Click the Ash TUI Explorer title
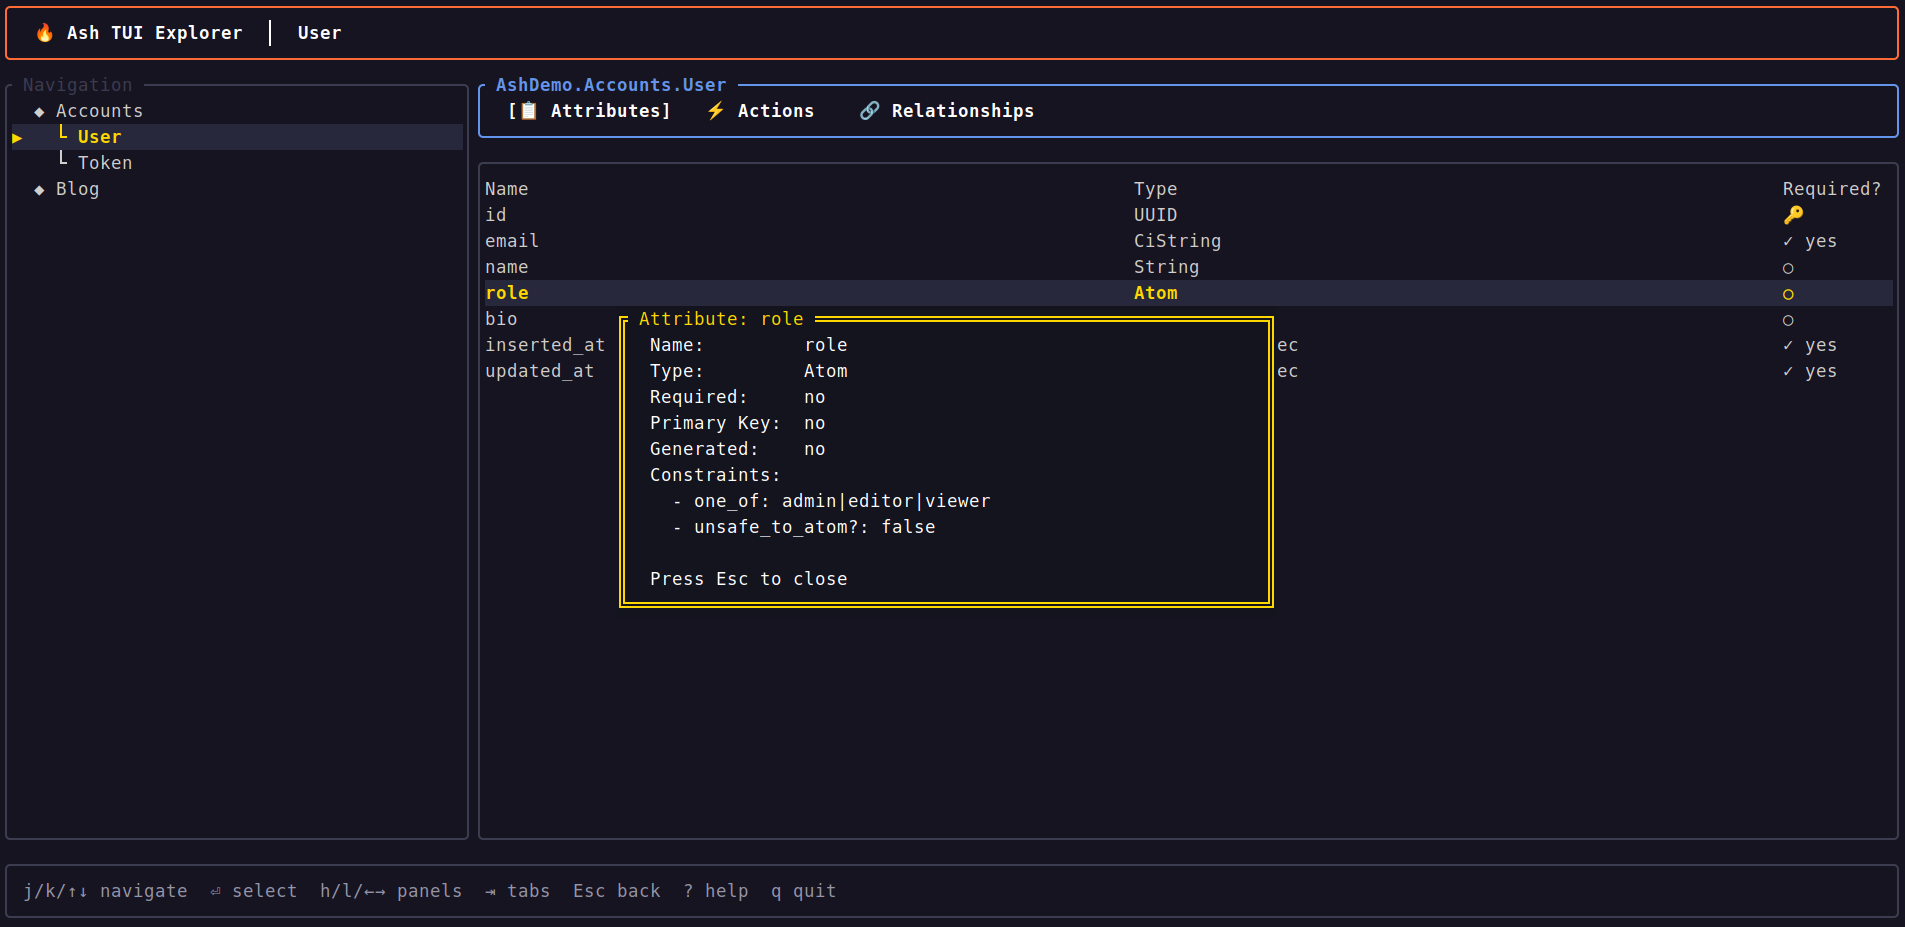 click(154, 33)
